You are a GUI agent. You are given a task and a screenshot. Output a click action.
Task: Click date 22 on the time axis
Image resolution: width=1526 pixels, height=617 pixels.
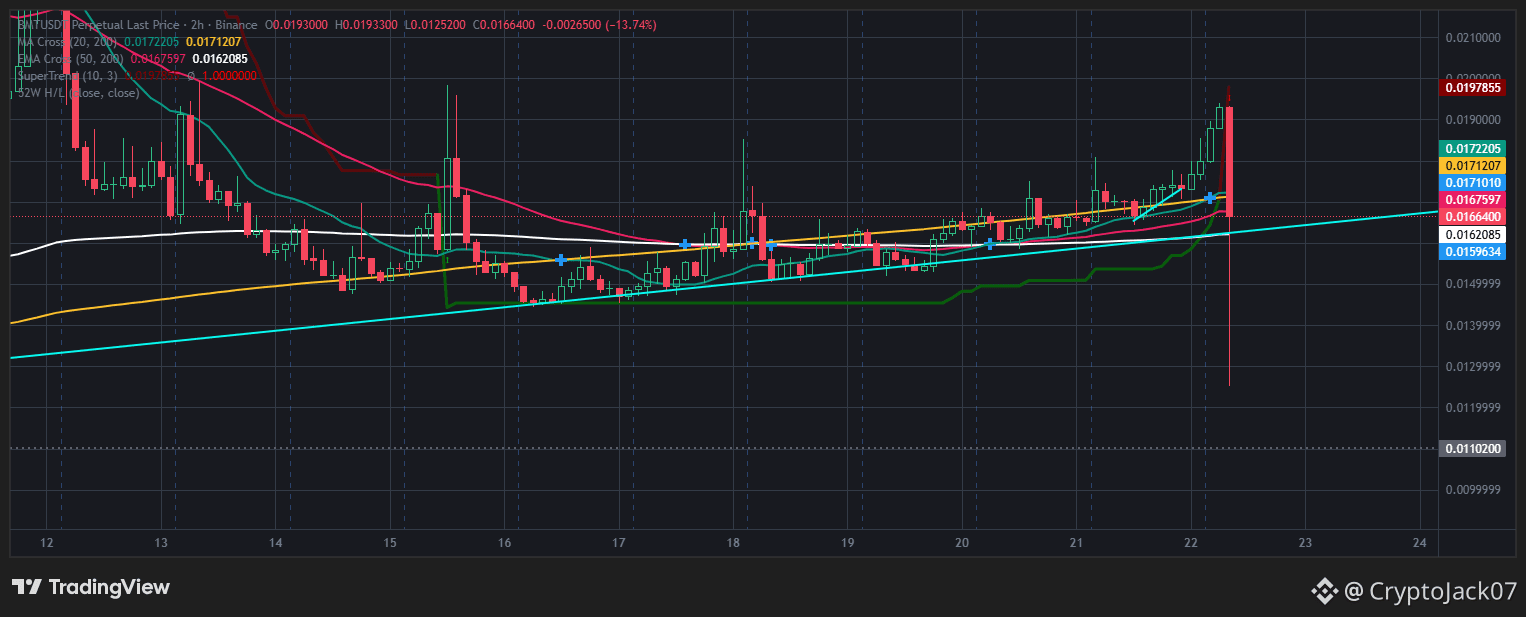point(1191,543)
